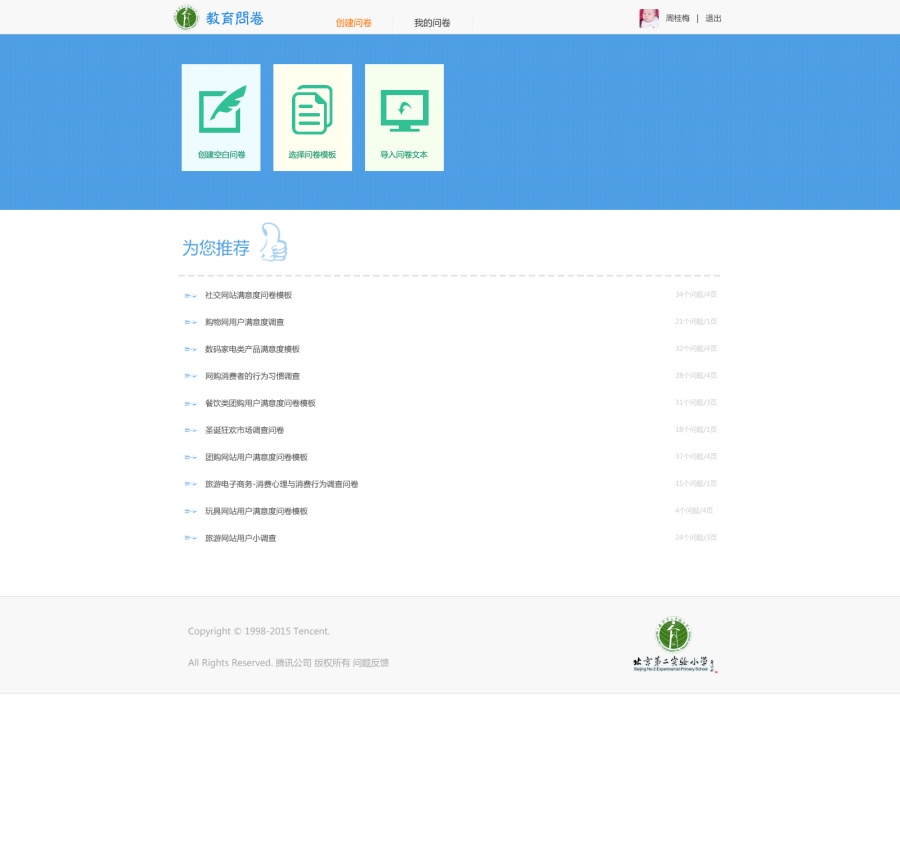Click bullet icon beside 玩具网站用户满意度问卷模板
The height and width of the screenshot is (844, 900).
pos(191,511)
